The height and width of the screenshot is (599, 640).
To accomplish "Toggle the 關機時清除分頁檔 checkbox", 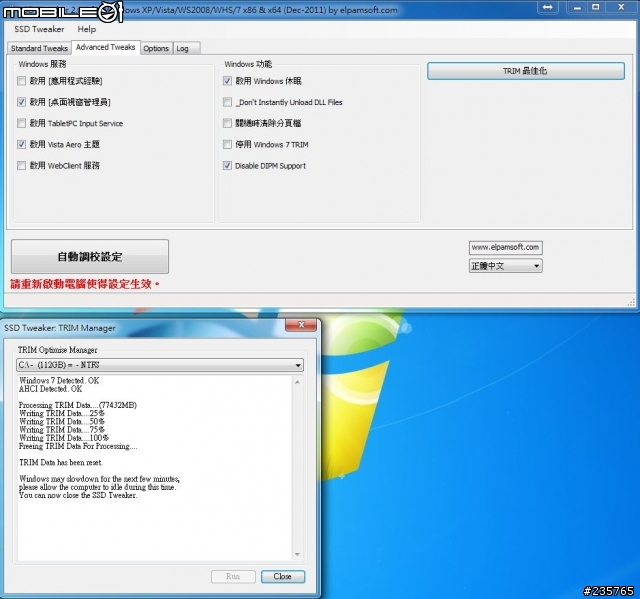I will pos(227,123).
